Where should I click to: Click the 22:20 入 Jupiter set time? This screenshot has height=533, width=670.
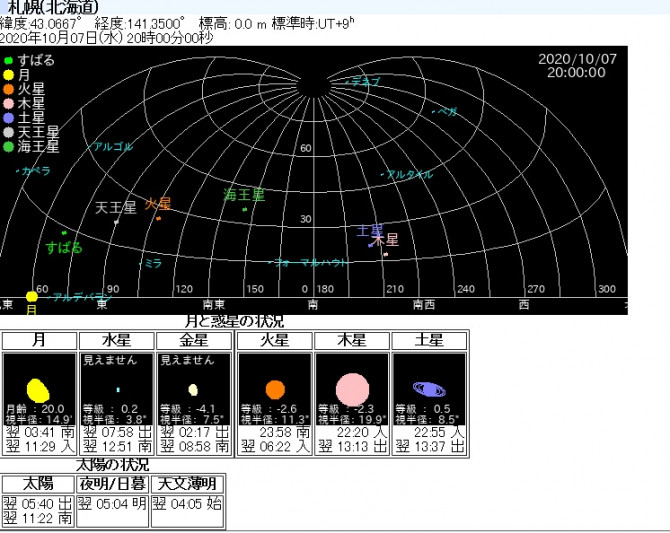[x=362, y=432]
